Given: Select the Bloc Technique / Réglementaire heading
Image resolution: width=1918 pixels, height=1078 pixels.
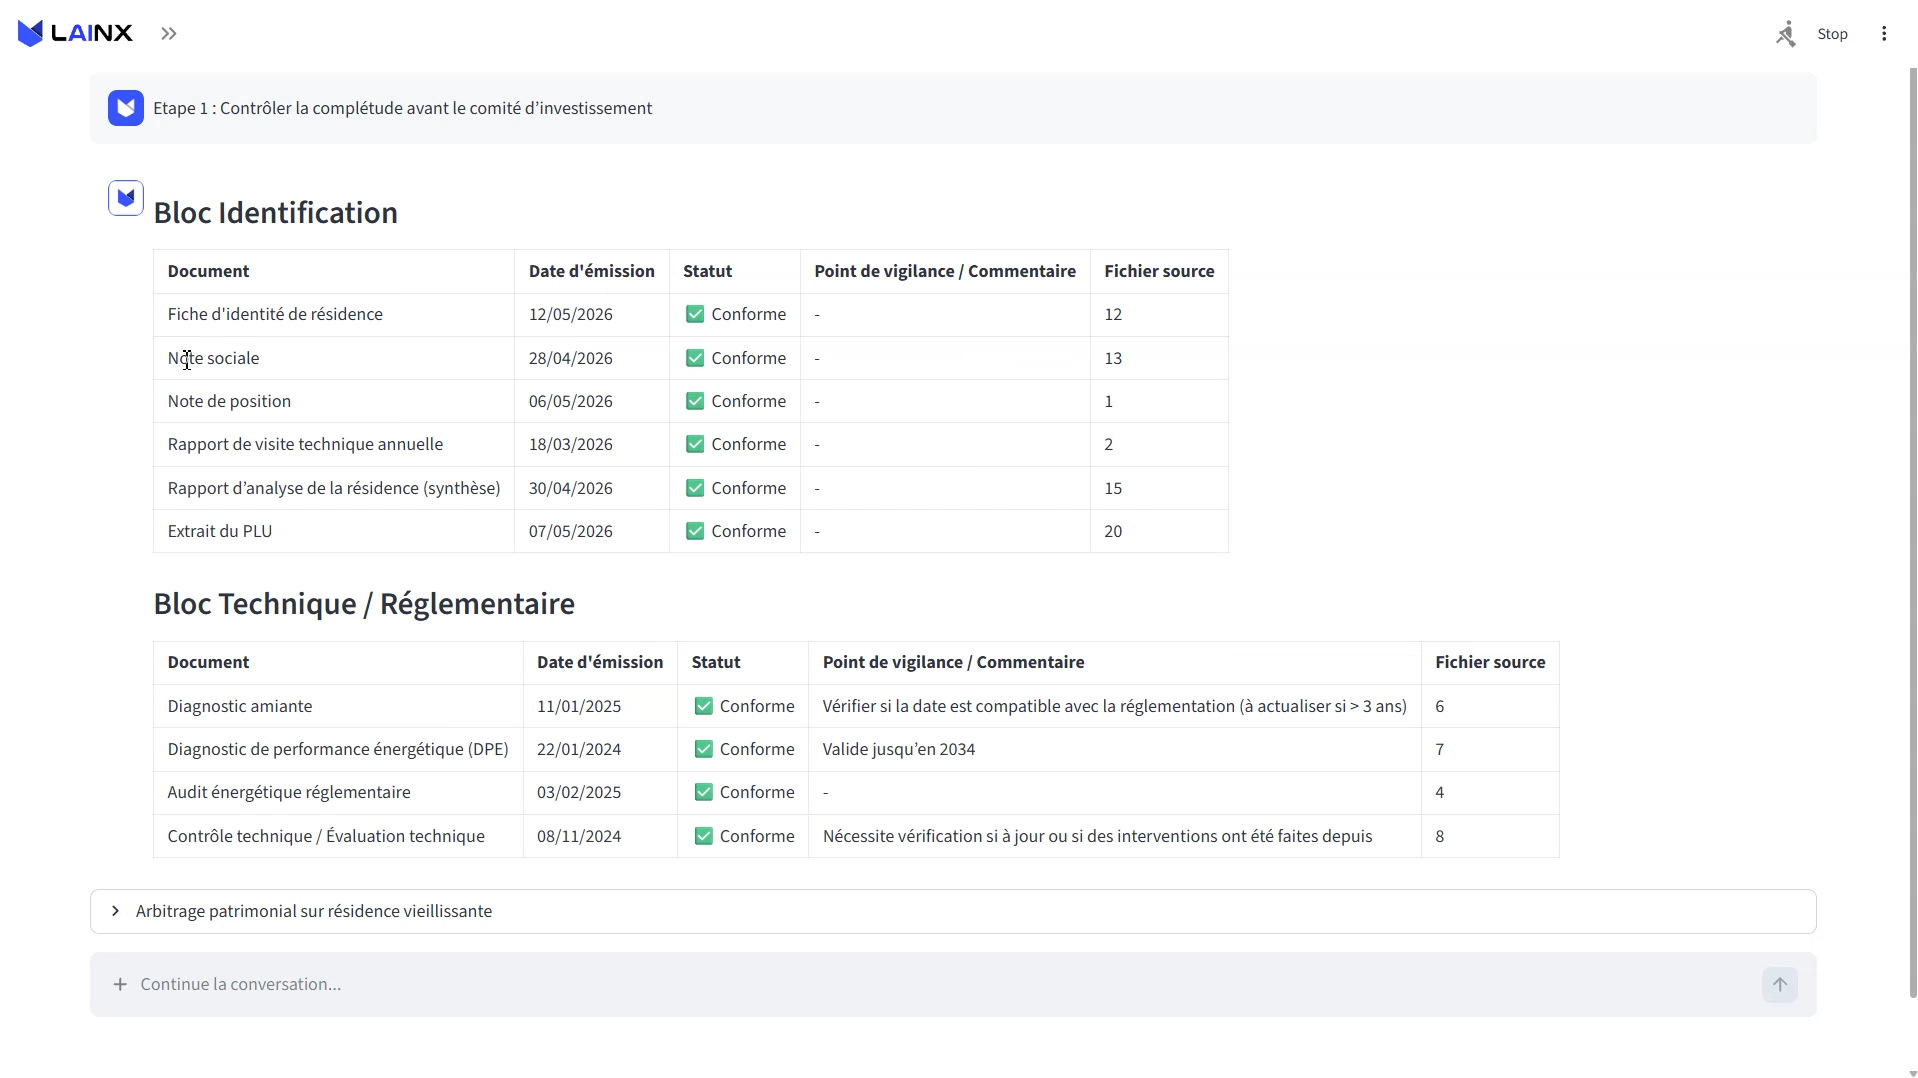Looking at the screenshot, I should coord(364,603).
